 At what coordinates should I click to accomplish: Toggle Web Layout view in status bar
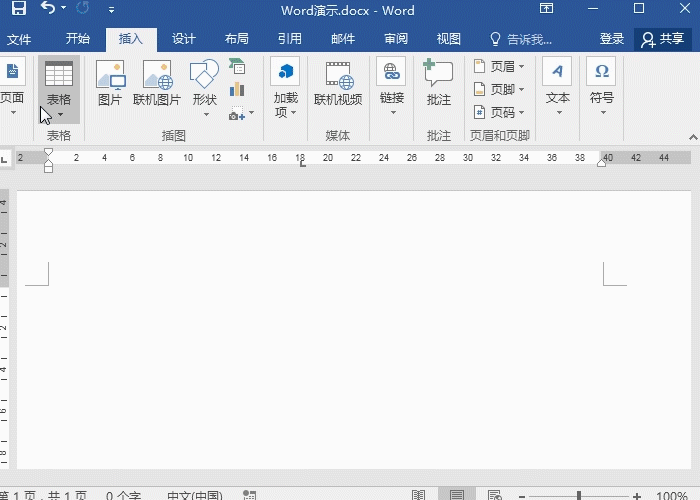pos(493,495)
